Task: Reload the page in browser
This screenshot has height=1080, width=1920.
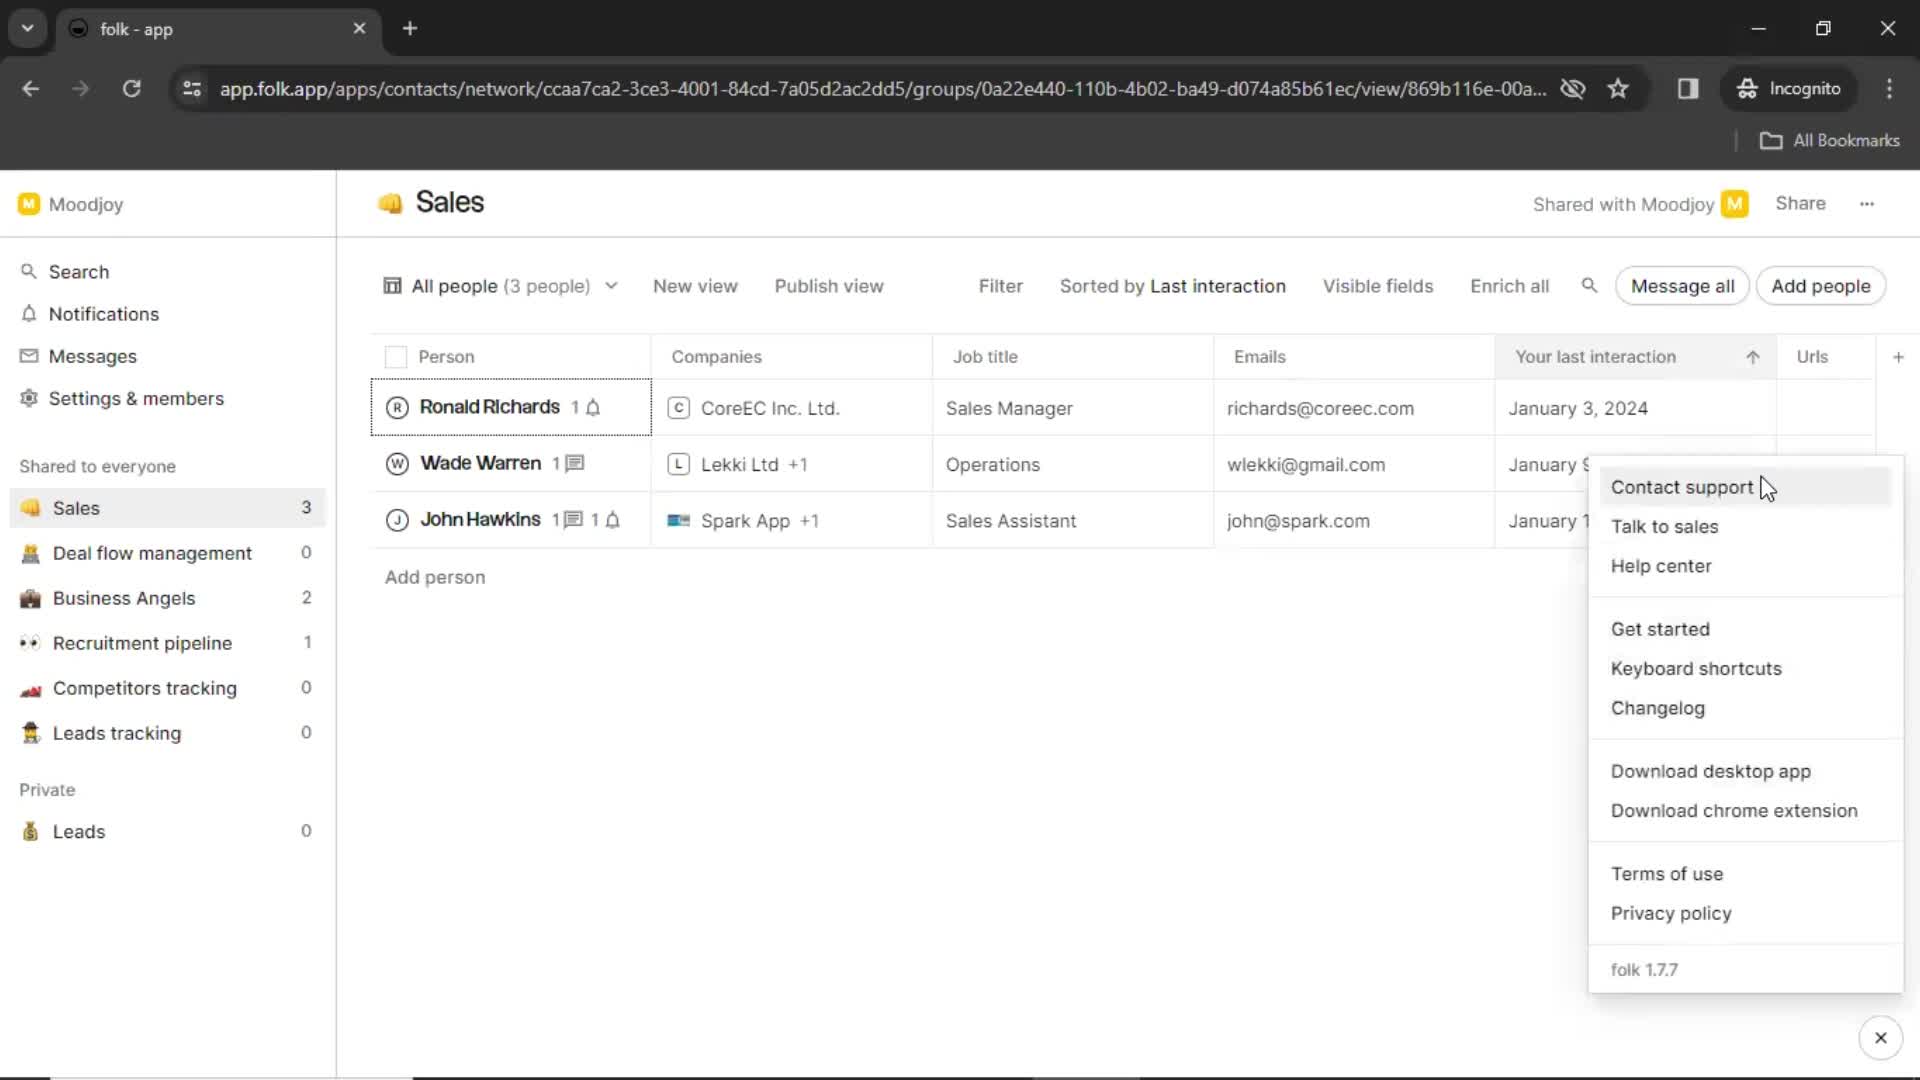Action: point(131,89)
